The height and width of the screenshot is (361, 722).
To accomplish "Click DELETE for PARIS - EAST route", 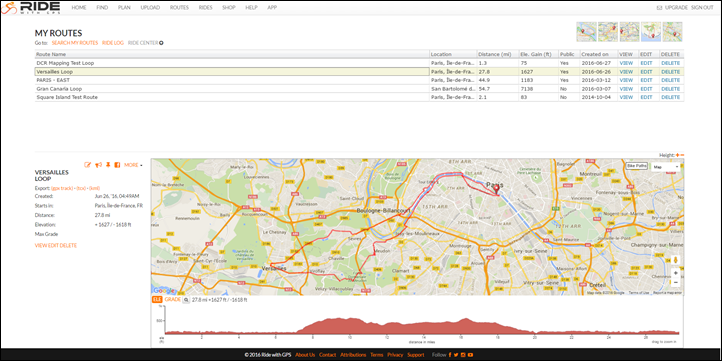I will point(670,80).
